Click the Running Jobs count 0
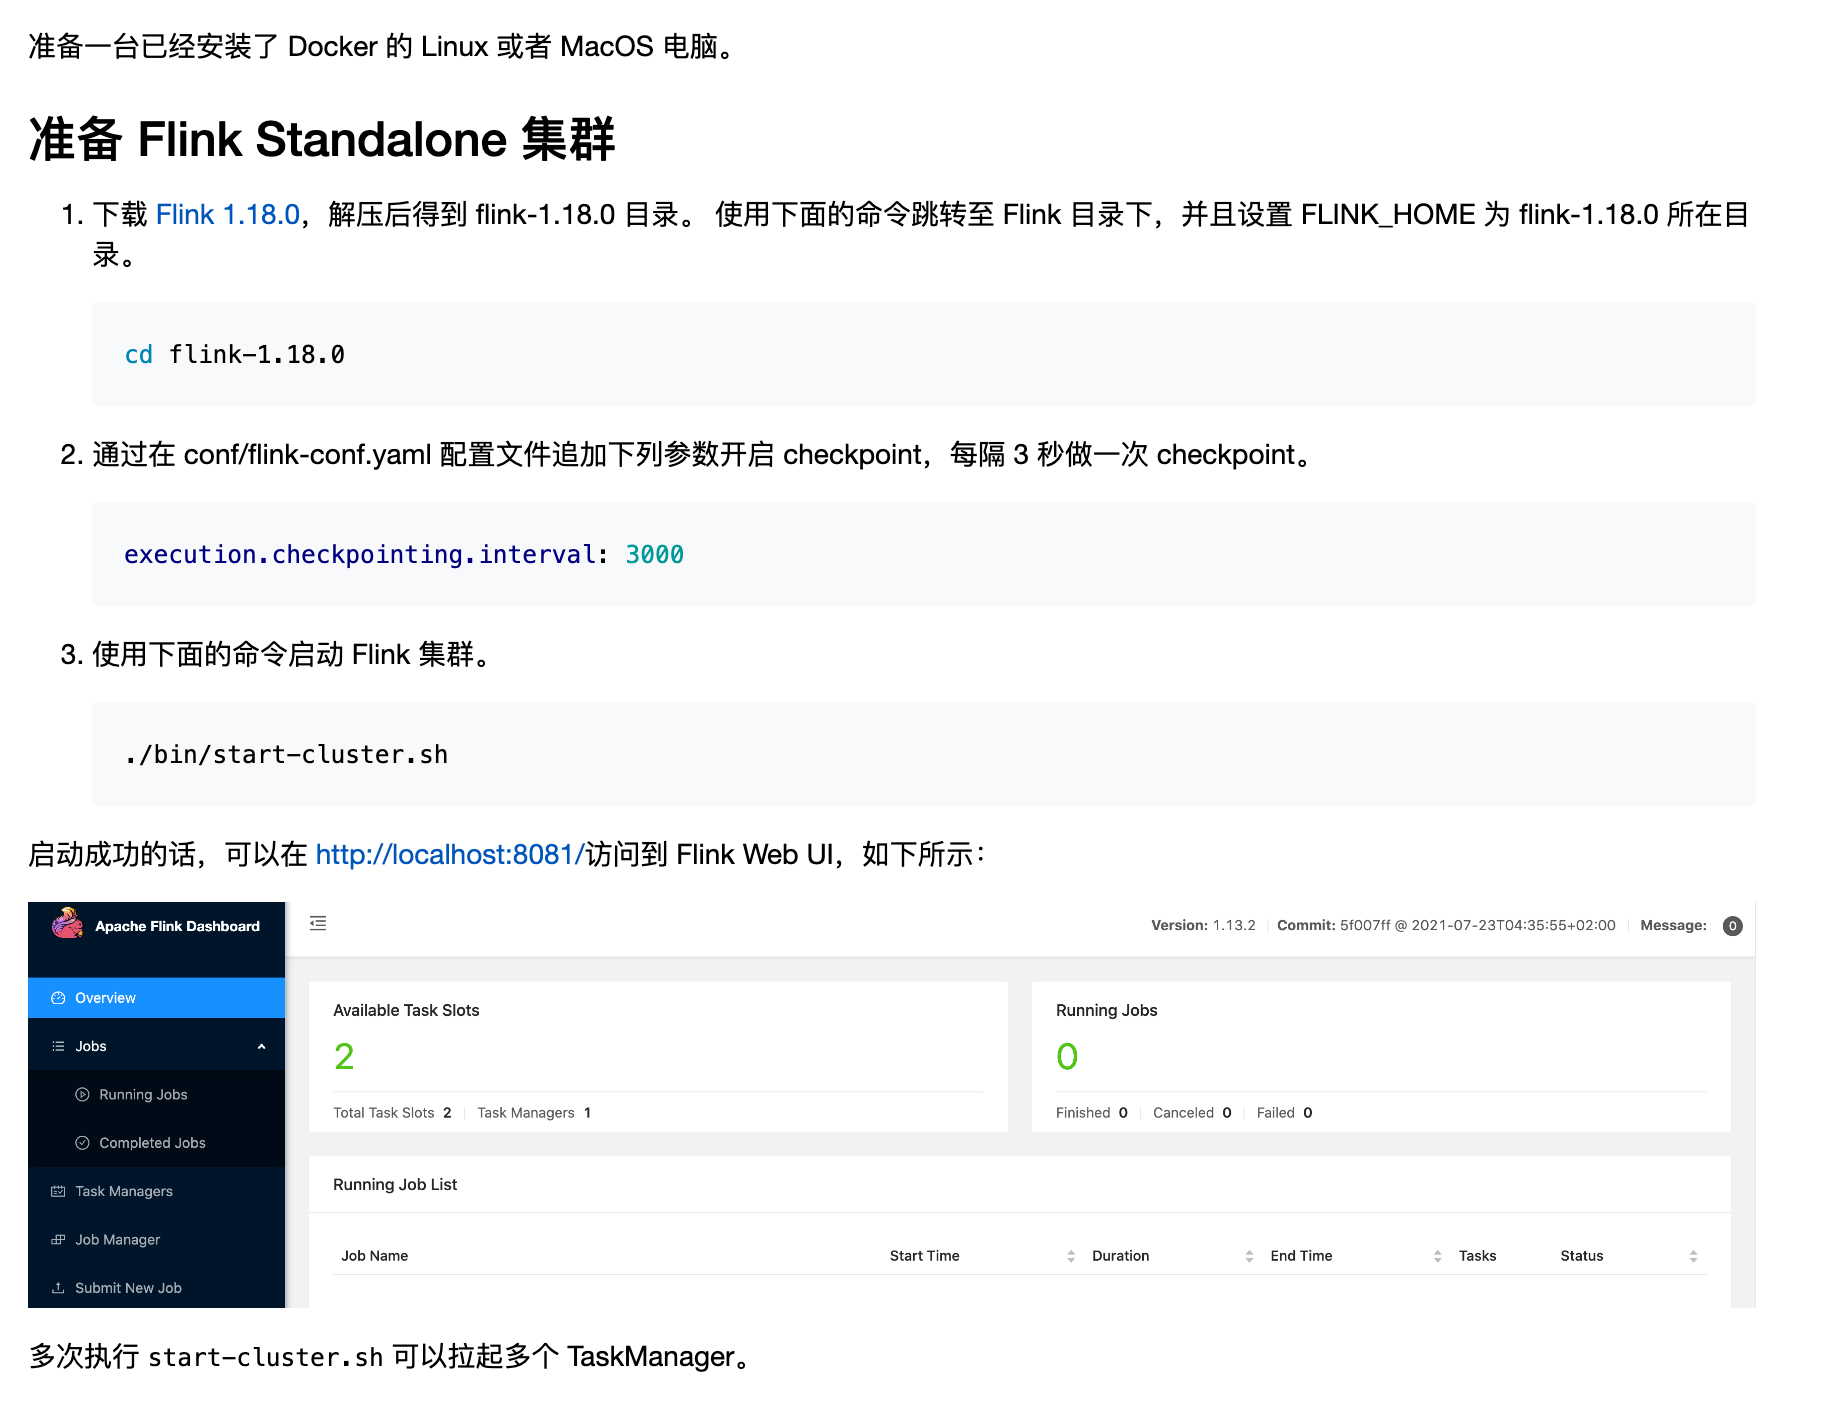 point(1067,1057)
